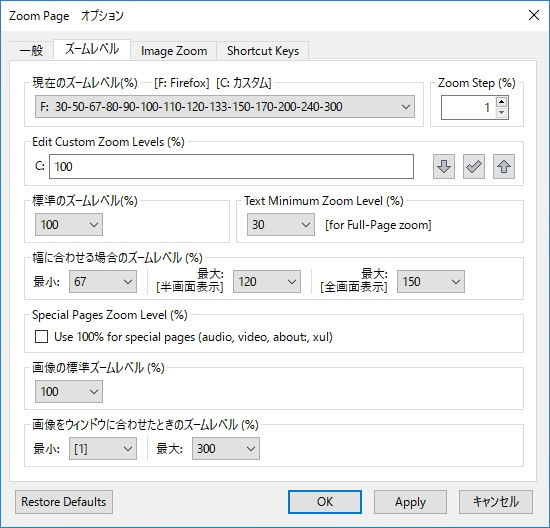
Task: Increase Zoom Step with the up spinner
Action: pos(502,102)
